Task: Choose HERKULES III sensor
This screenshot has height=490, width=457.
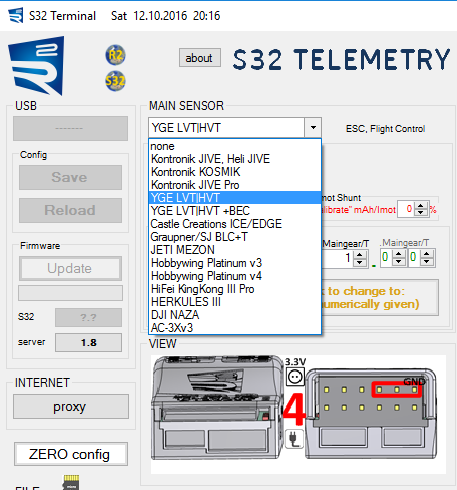Action: (235, 302)
